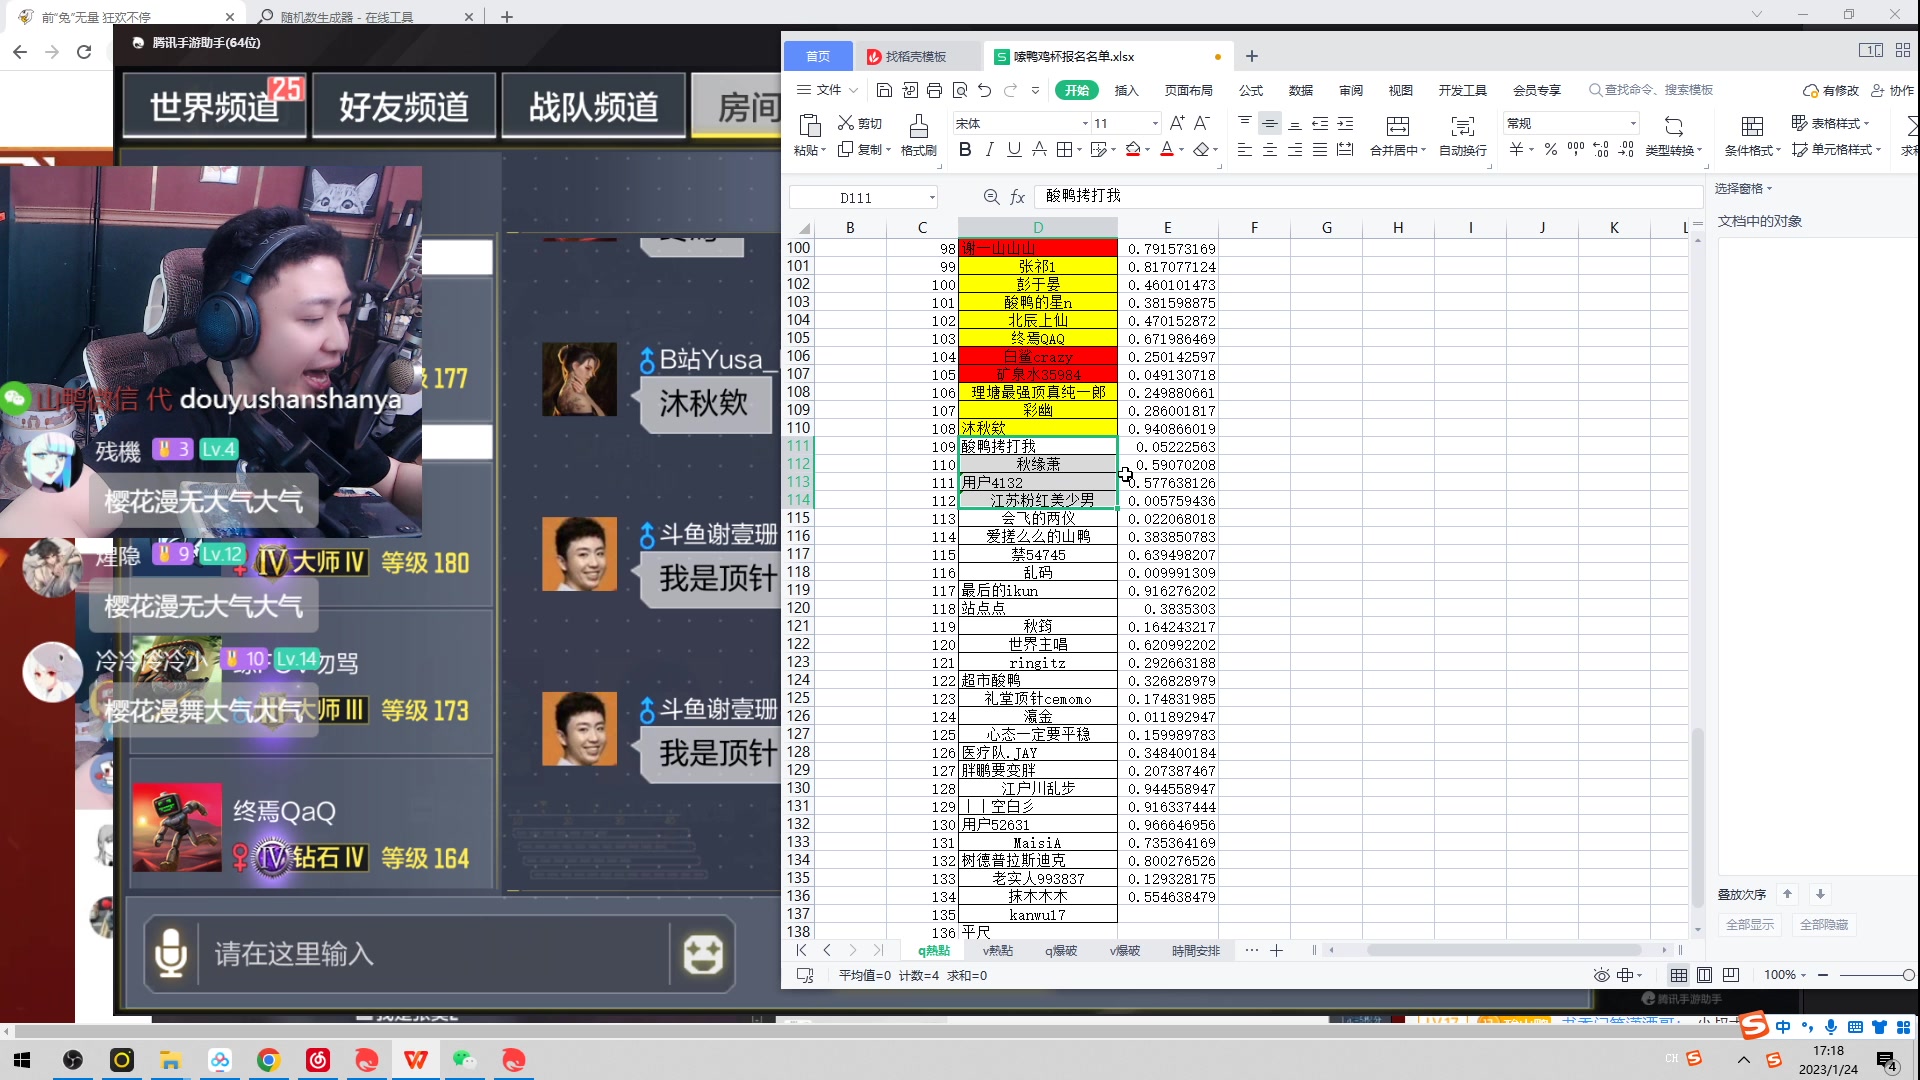The height and width of the screenshot is (1080, 1920).
Task: Toggle Underline formatting
Action: [1014, 149]
